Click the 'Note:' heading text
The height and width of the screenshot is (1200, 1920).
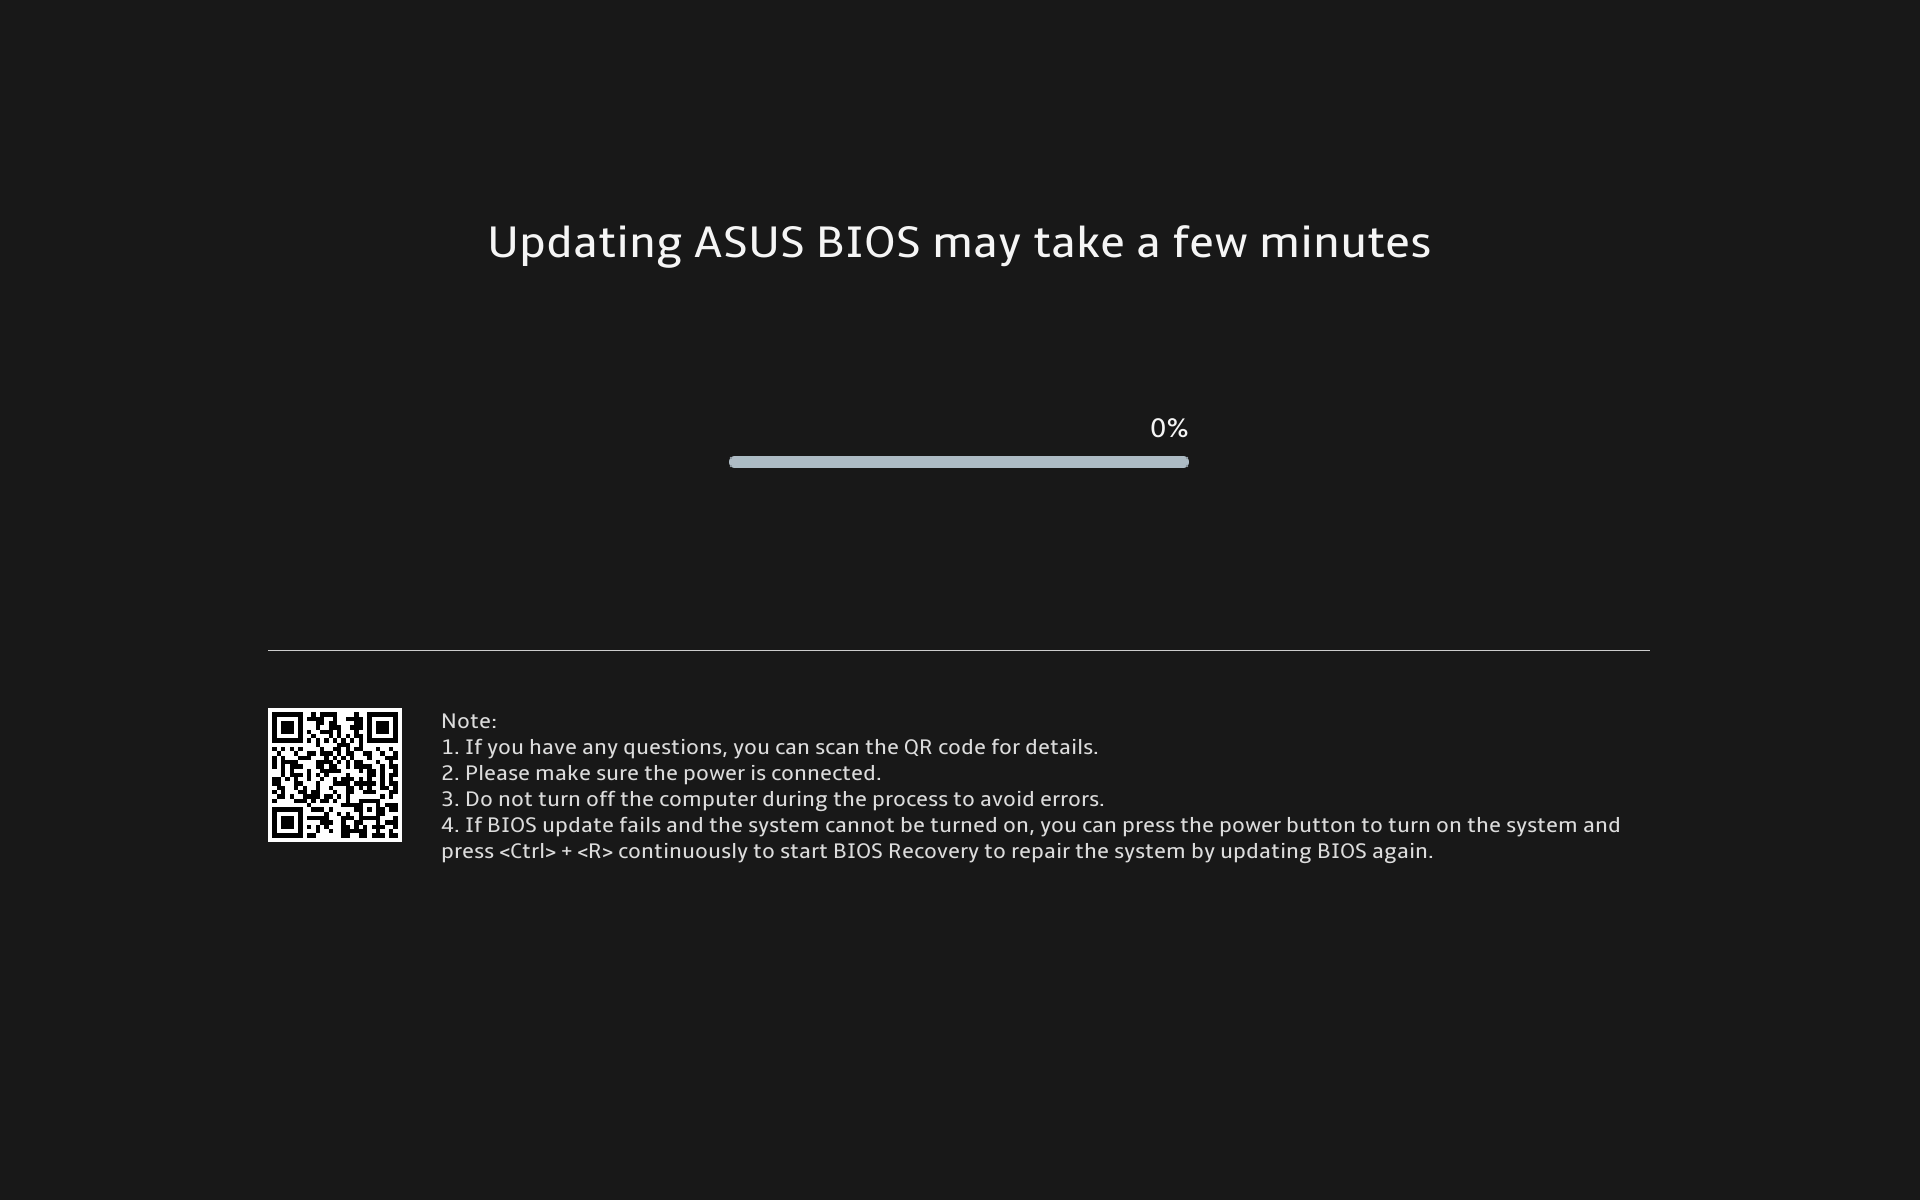click(x=469, y=721)
